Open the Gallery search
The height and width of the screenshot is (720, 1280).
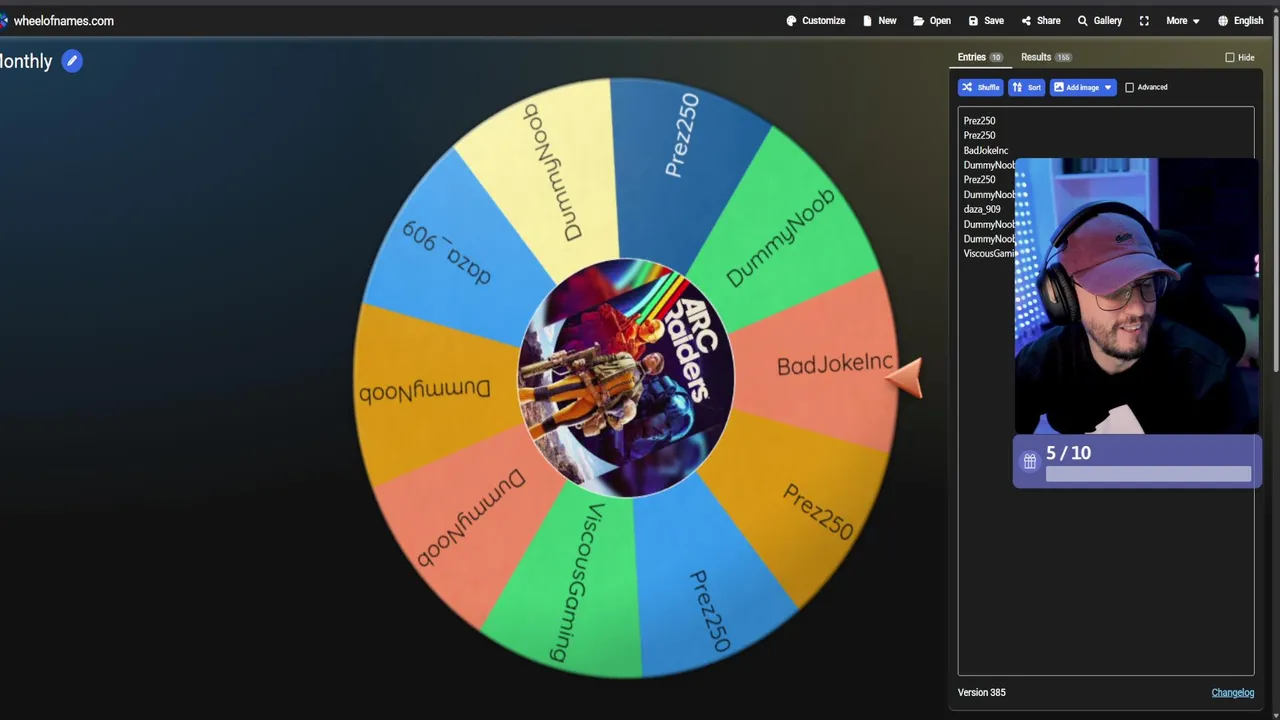tap(1099, 20)
